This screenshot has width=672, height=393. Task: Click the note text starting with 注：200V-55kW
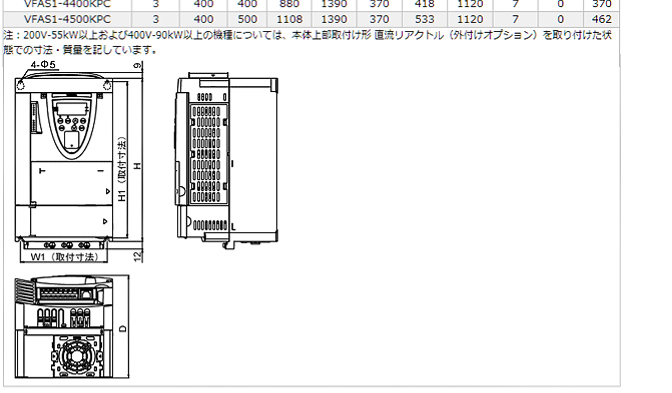pos(307,42)
